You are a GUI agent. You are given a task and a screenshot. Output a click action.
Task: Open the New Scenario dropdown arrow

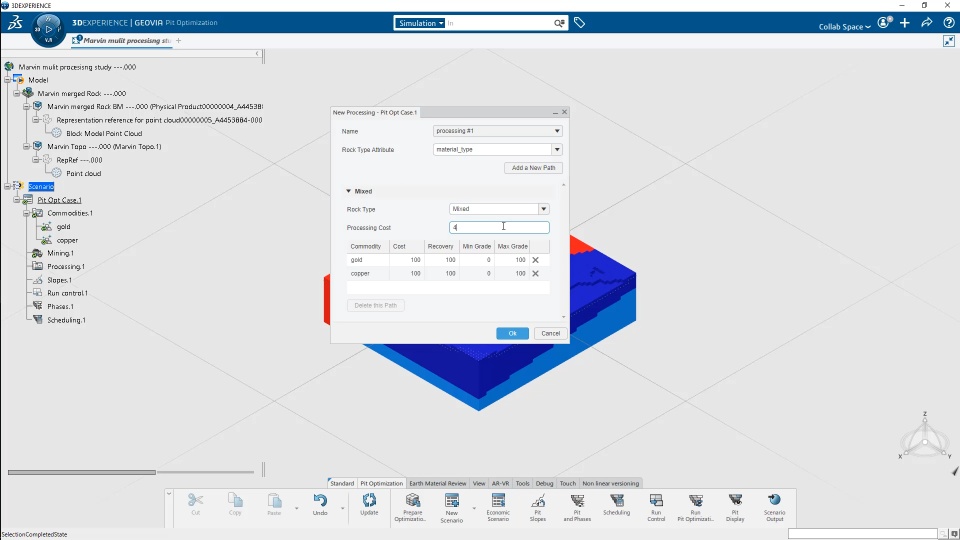[x=473, y=508]
